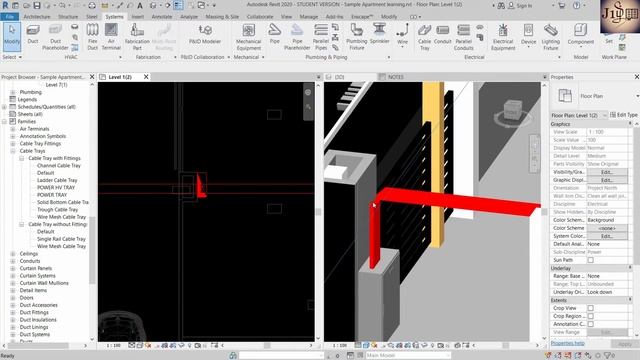This screenshot has height=360, width=640.
Task: Switch to the Structure ribbon tab
Action: pyautogui.click(x=68, y=17)
